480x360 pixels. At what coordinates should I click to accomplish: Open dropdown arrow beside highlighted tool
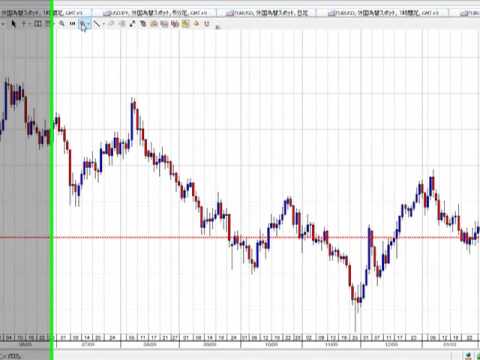coord(89,24)
